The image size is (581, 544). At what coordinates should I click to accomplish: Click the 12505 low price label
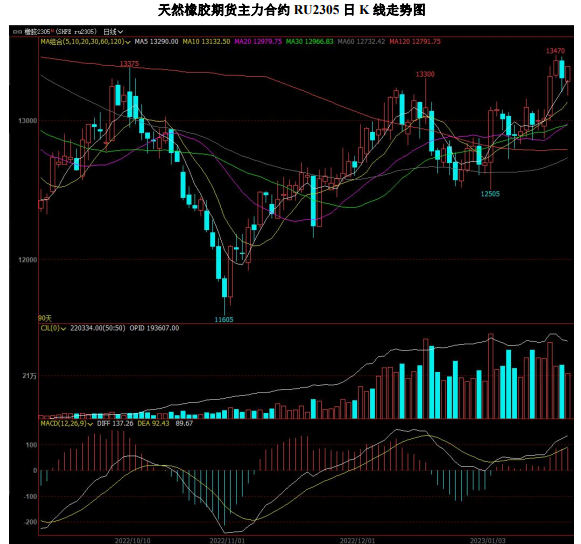490,194
